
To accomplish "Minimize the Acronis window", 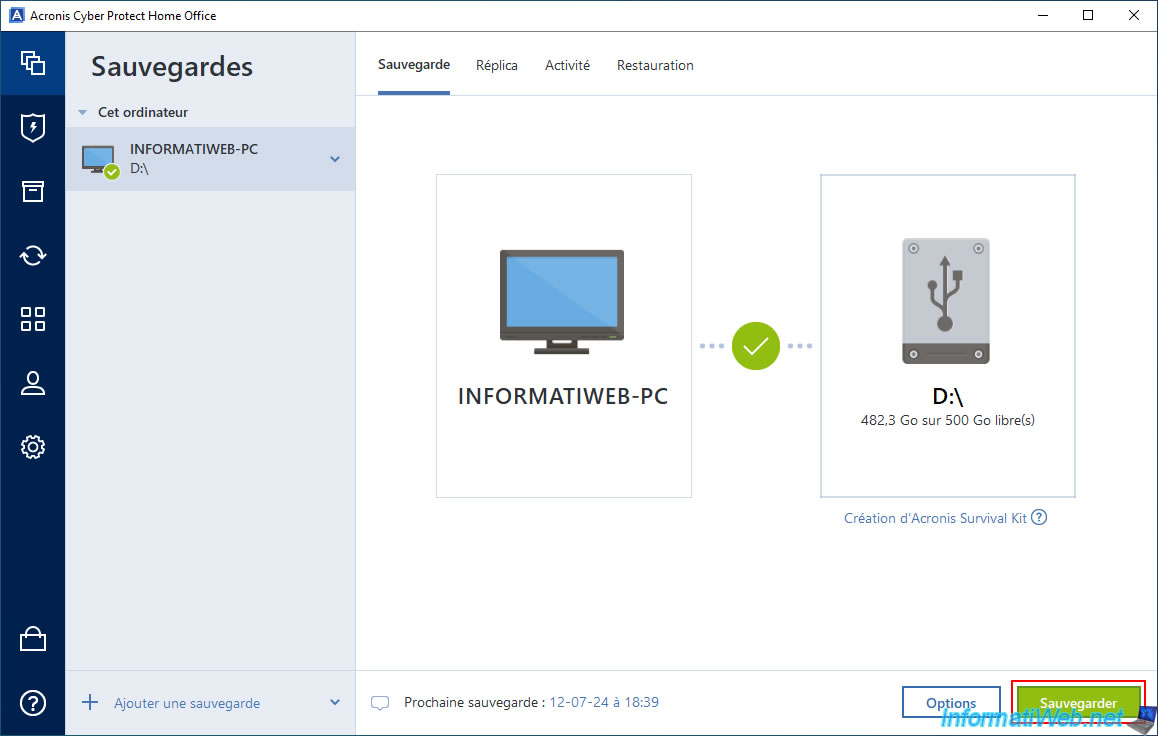I will pyautogui.click(x=1043, y=16).
